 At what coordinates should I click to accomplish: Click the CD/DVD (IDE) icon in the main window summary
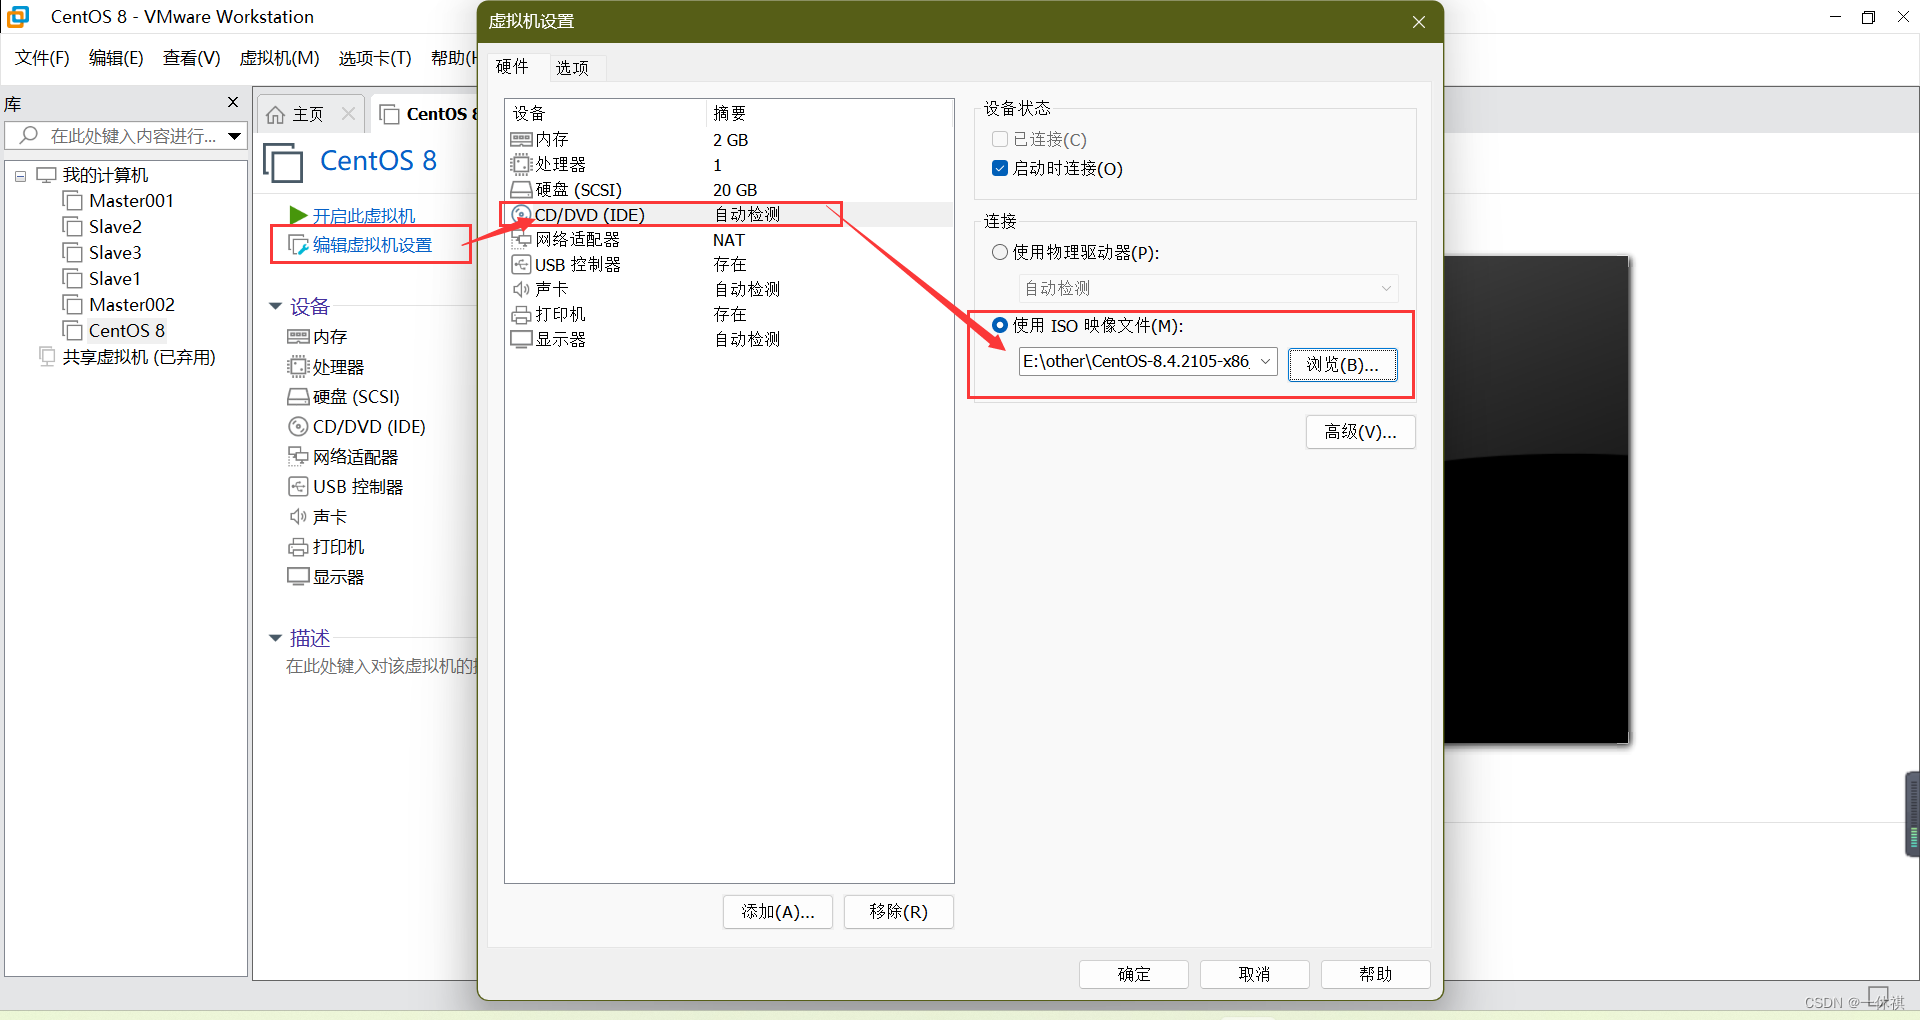tap(298, 426)
